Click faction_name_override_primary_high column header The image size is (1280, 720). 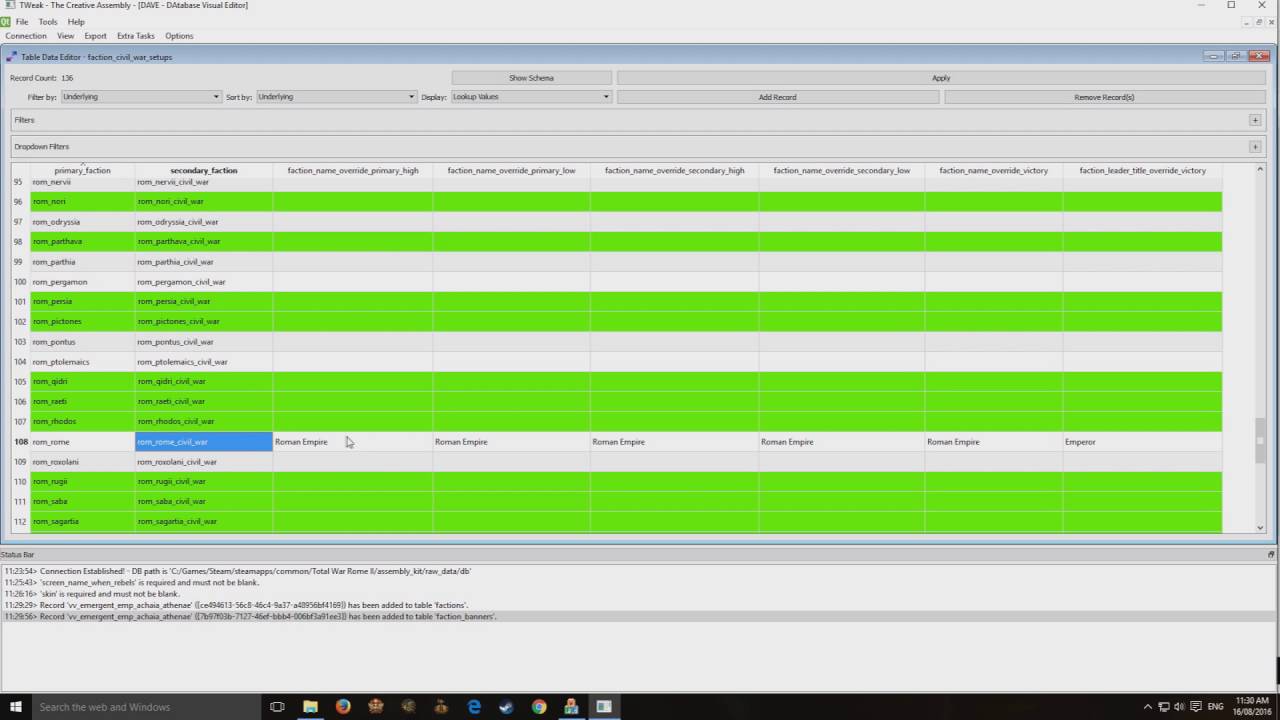(x=353, y=171)
